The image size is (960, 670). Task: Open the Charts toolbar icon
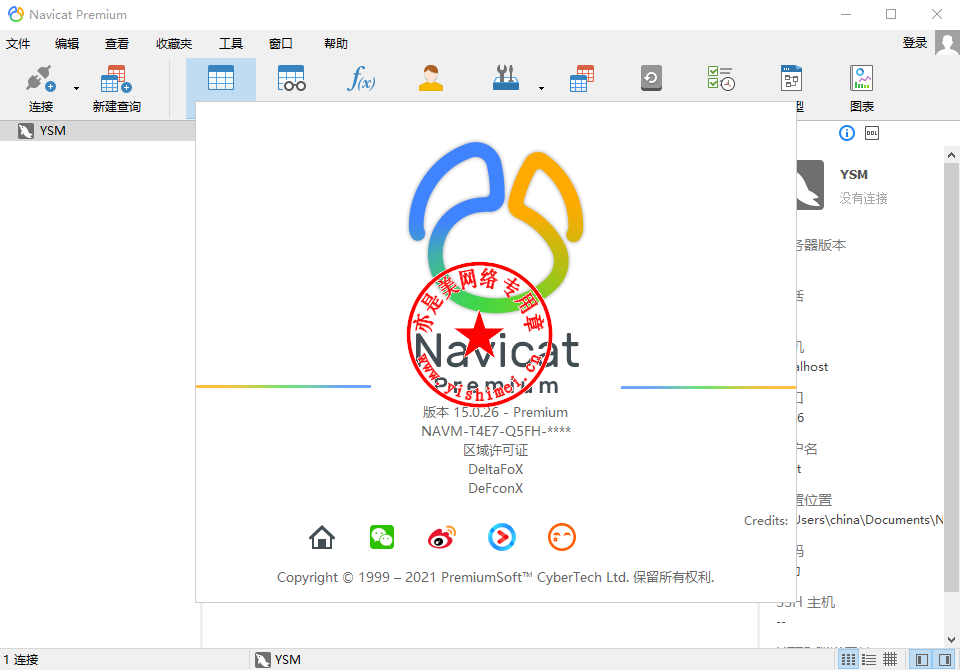(861, 78)
